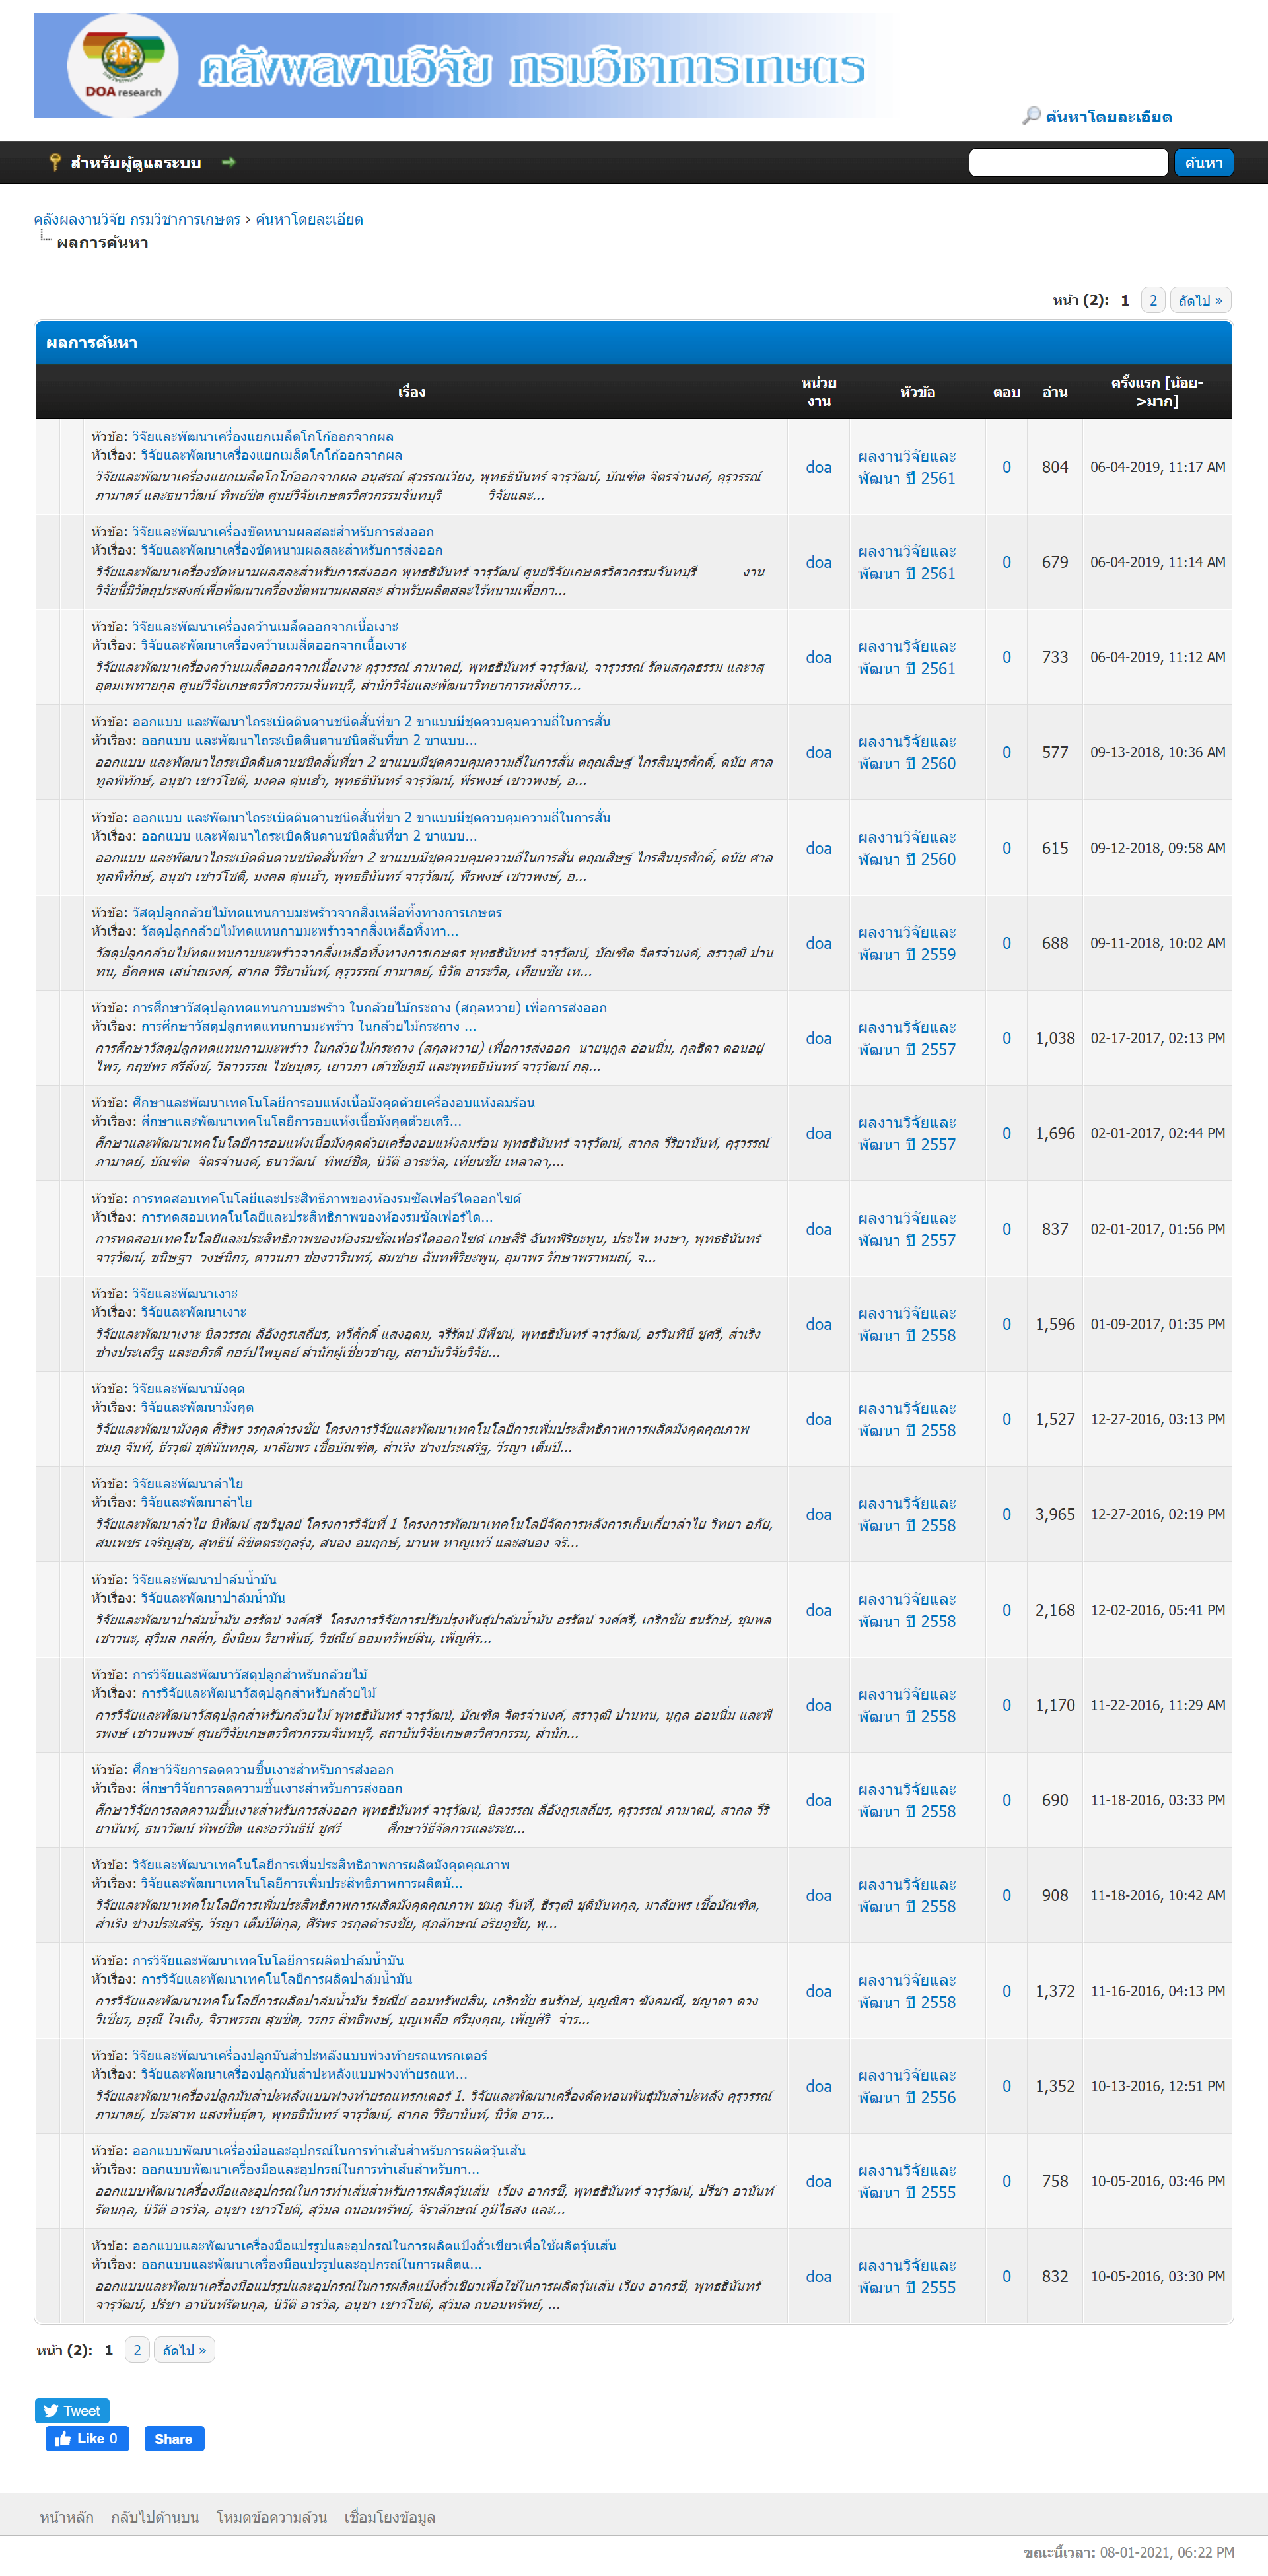Click the ค้นหา search button
This screenshot has height=2576, width=1268.
[x=1203, y=162]
